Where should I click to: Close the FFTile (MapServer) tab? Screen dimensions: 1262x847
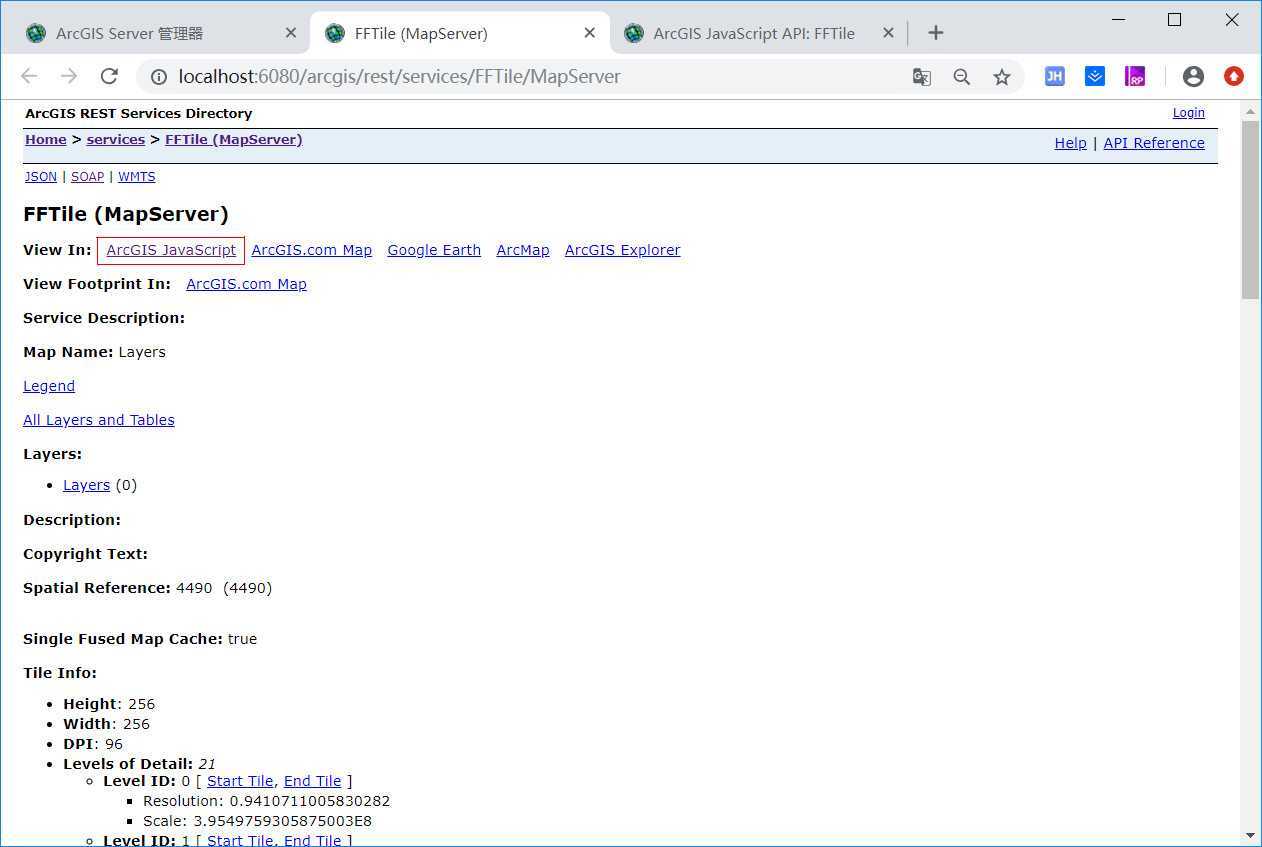click(x=590, y=33)
